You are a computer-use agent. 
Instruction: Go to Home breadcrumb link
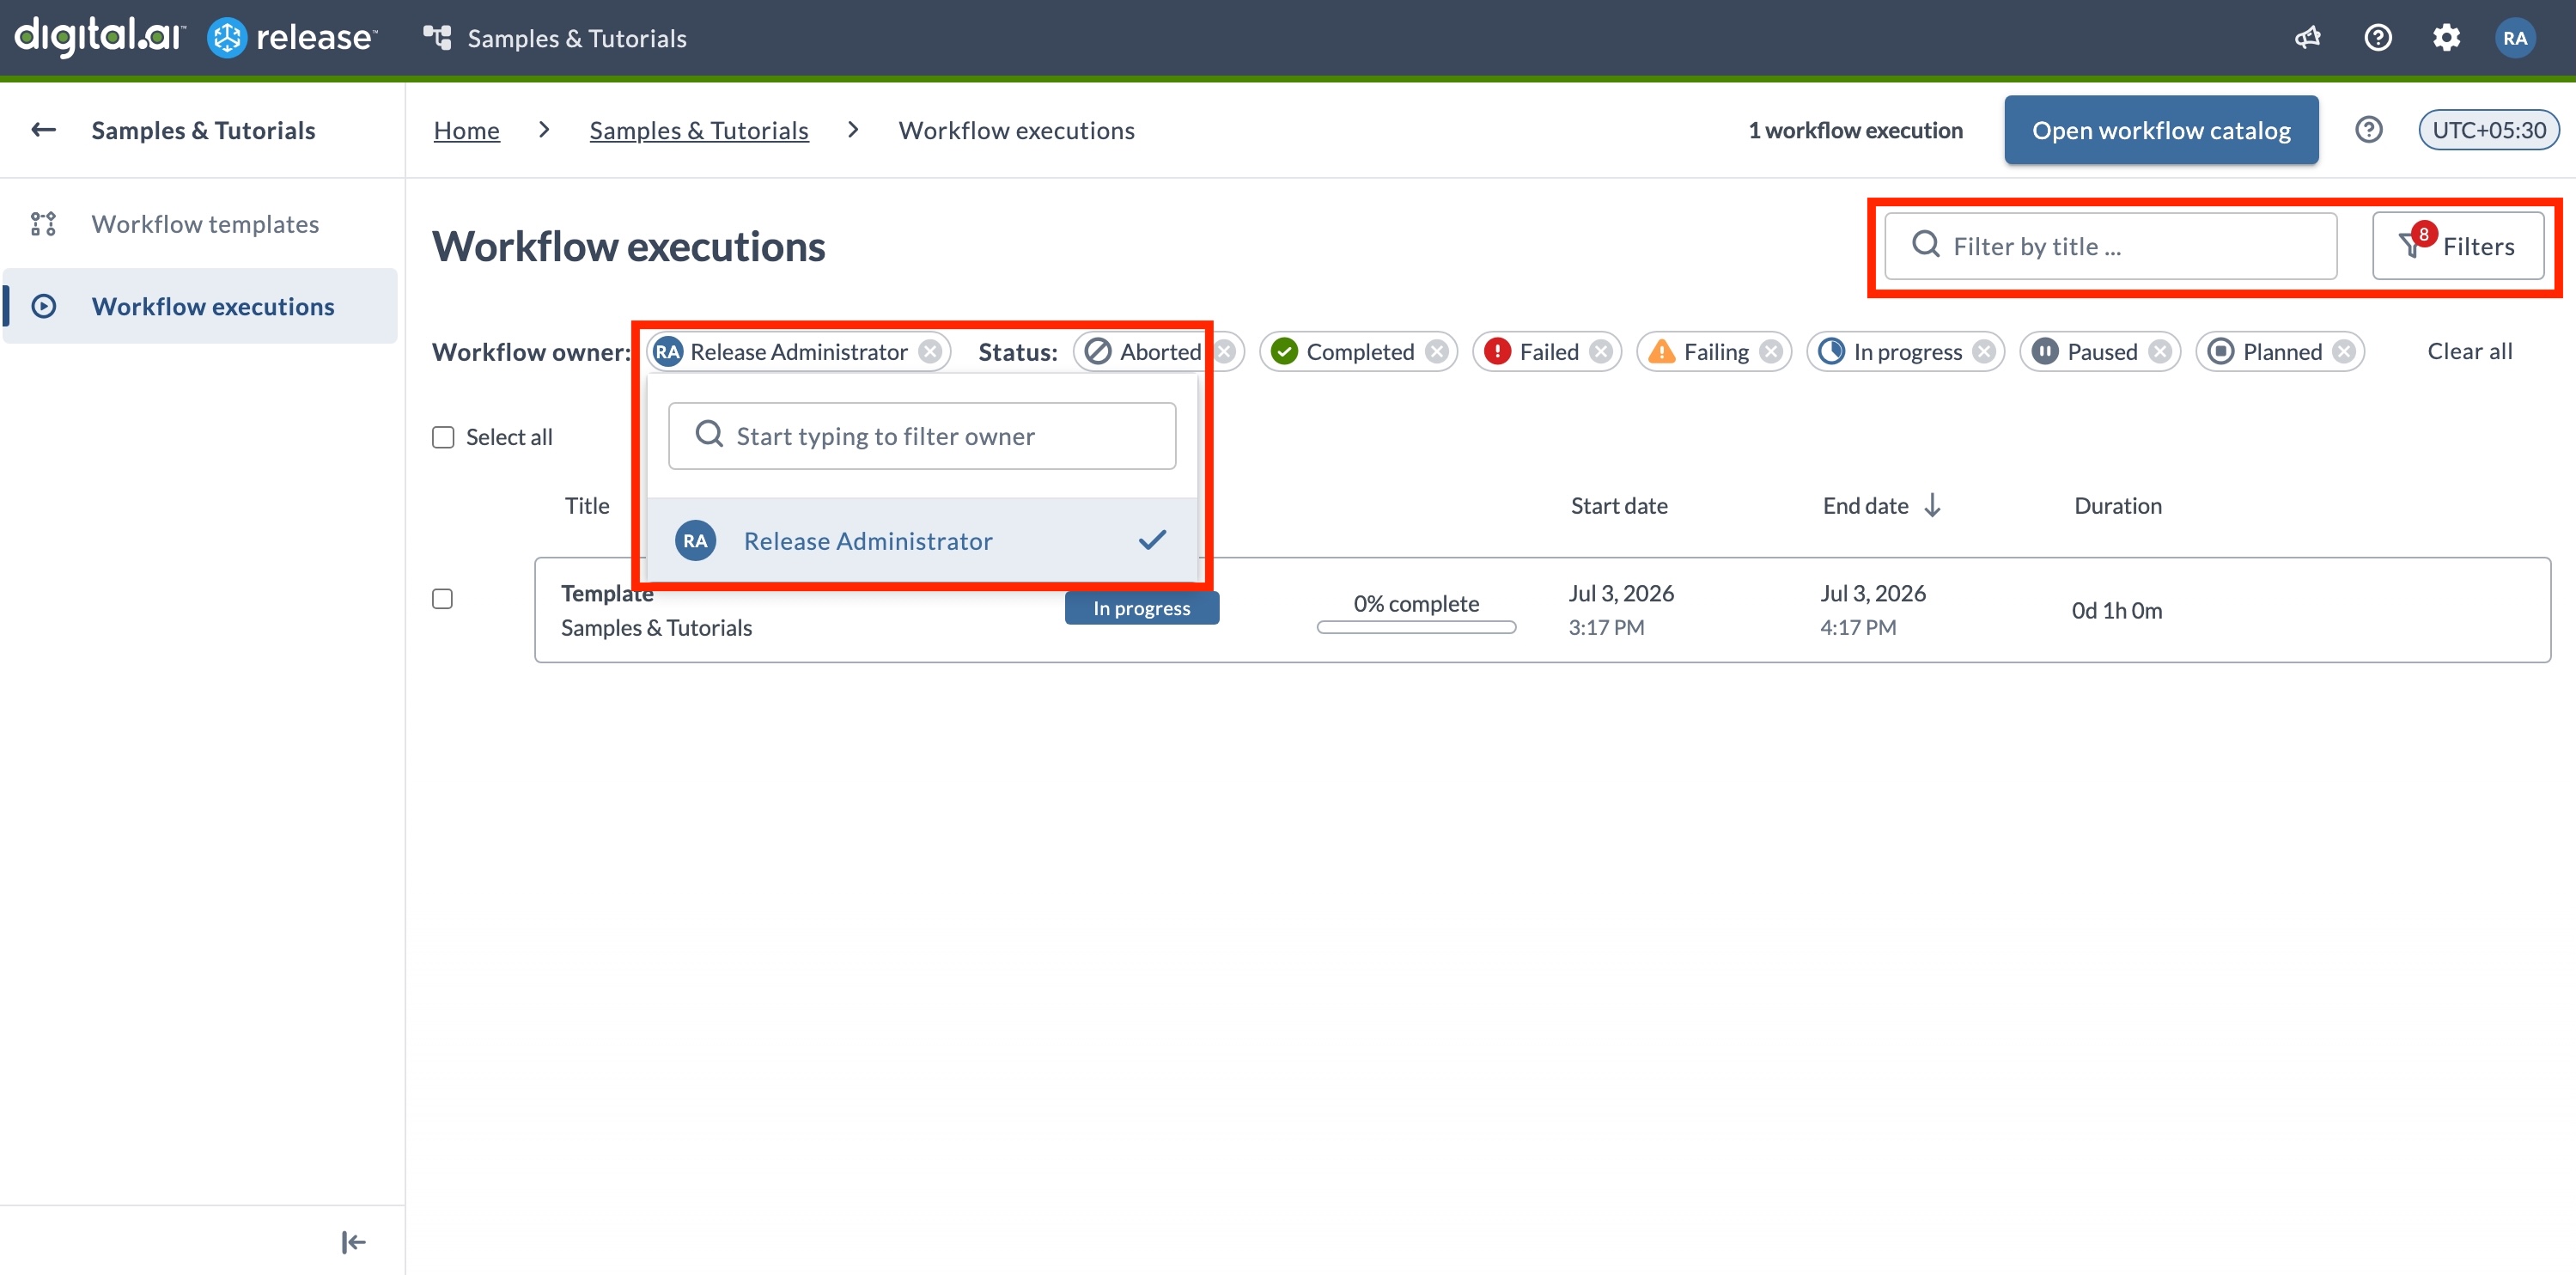(466, 130)
